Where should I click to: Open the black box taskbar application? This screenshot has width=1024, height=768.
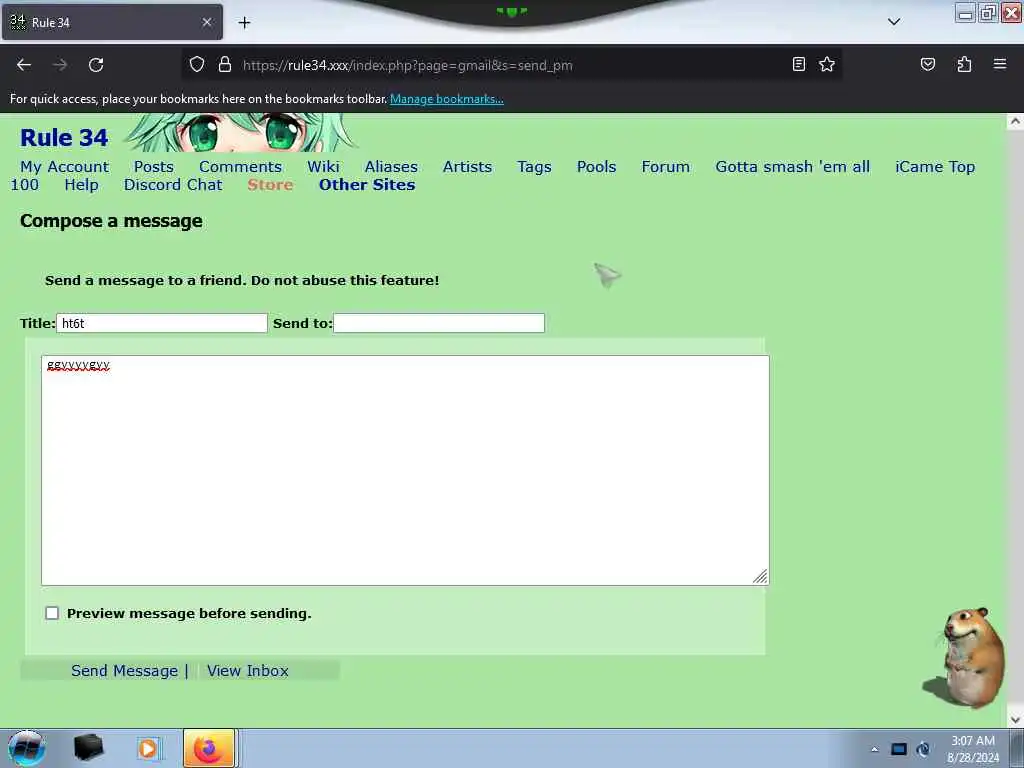tap(89, 748)
